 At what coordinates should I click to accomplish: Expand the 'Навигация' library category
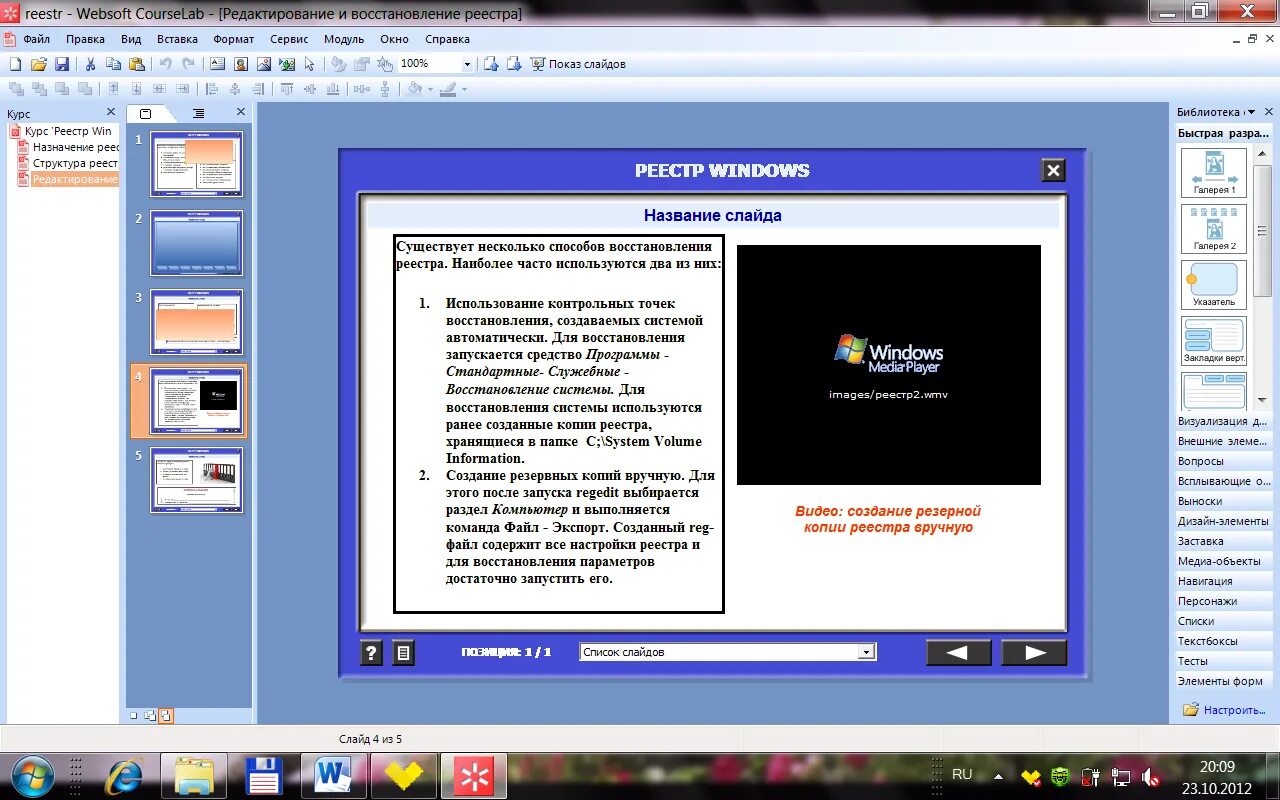pos(1224,581)
